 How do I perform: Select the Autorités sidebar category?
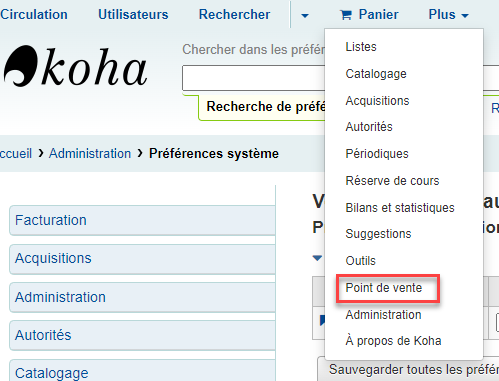(x=142, y=335)
